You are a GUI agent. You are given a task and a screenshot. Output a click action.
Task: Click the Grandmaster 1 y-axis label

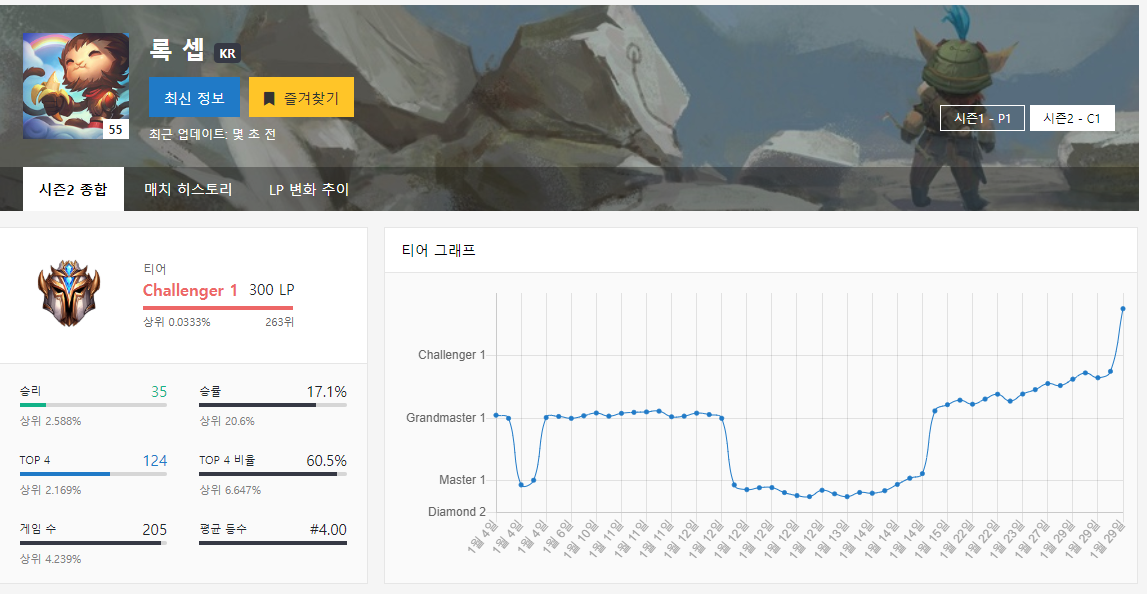coord(445,418)
